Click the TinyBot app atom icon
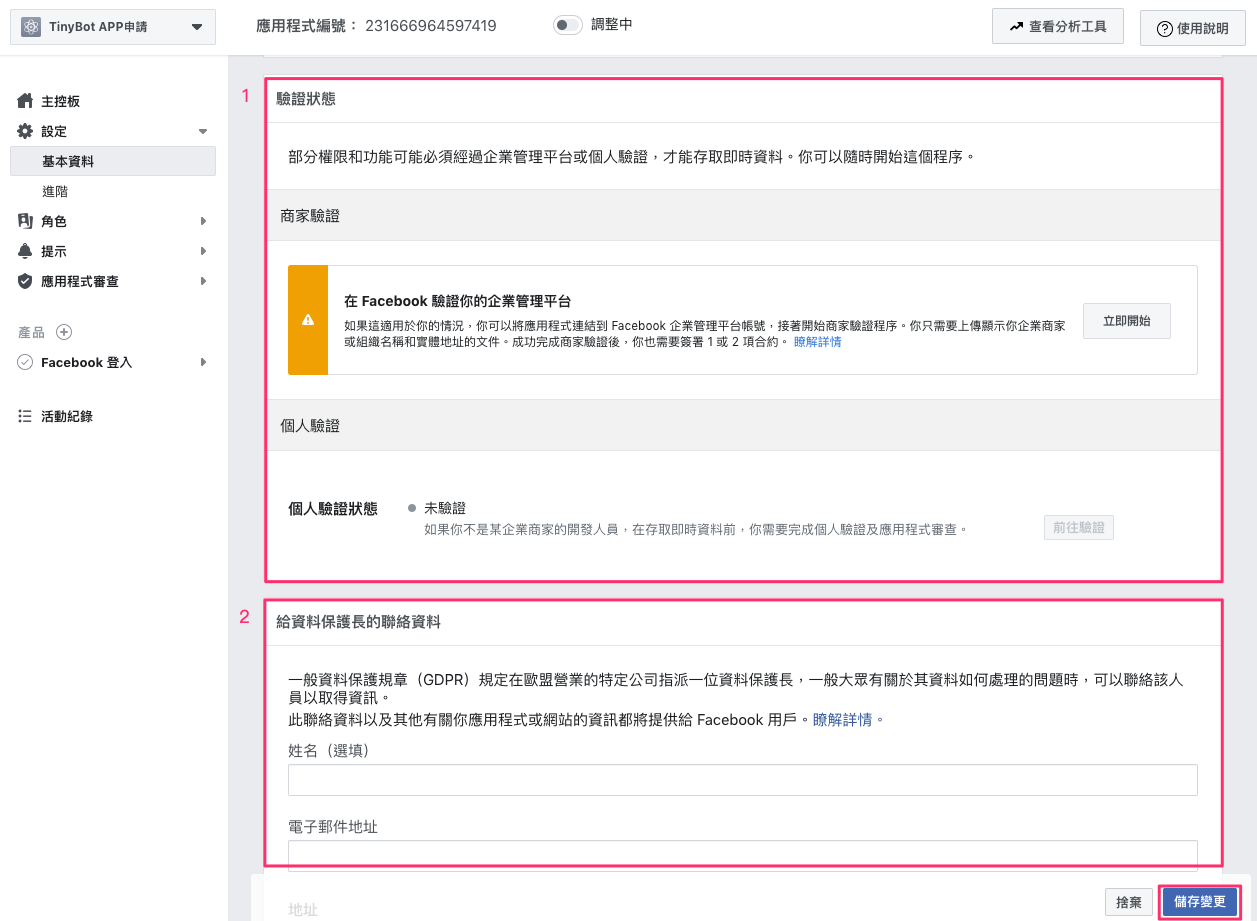Screen dimensions: 1257x921 pos(31,27)
